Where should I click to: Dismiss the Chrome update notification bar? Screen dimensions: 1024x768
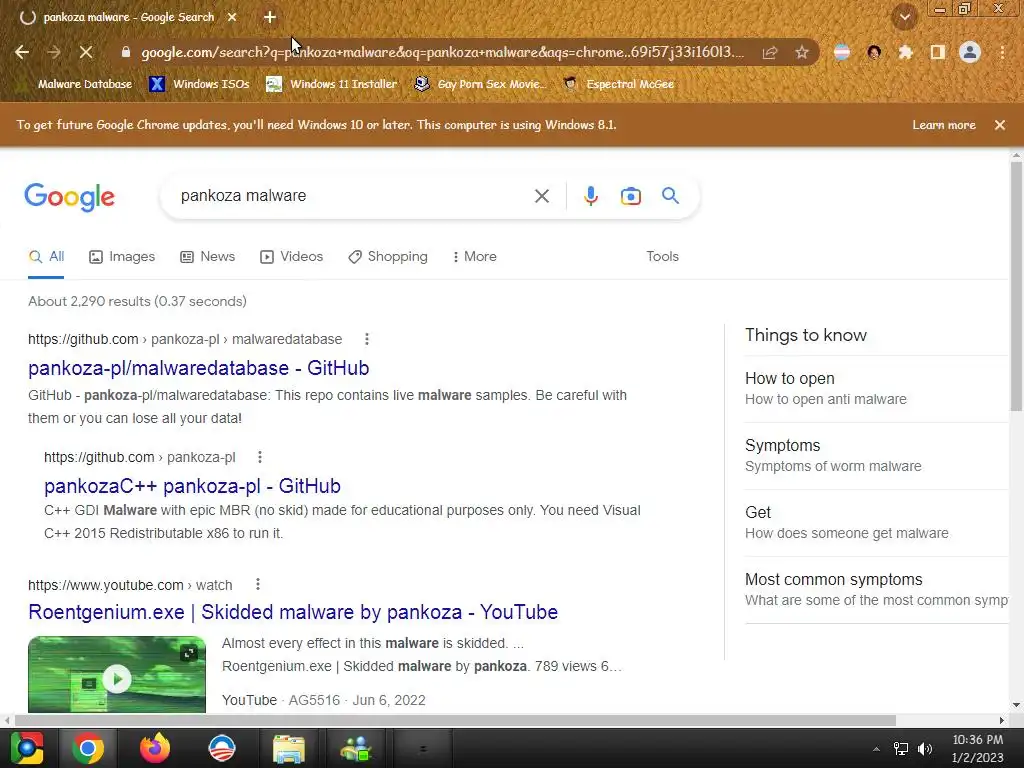pyautogui.click(x=1000, y=125)
